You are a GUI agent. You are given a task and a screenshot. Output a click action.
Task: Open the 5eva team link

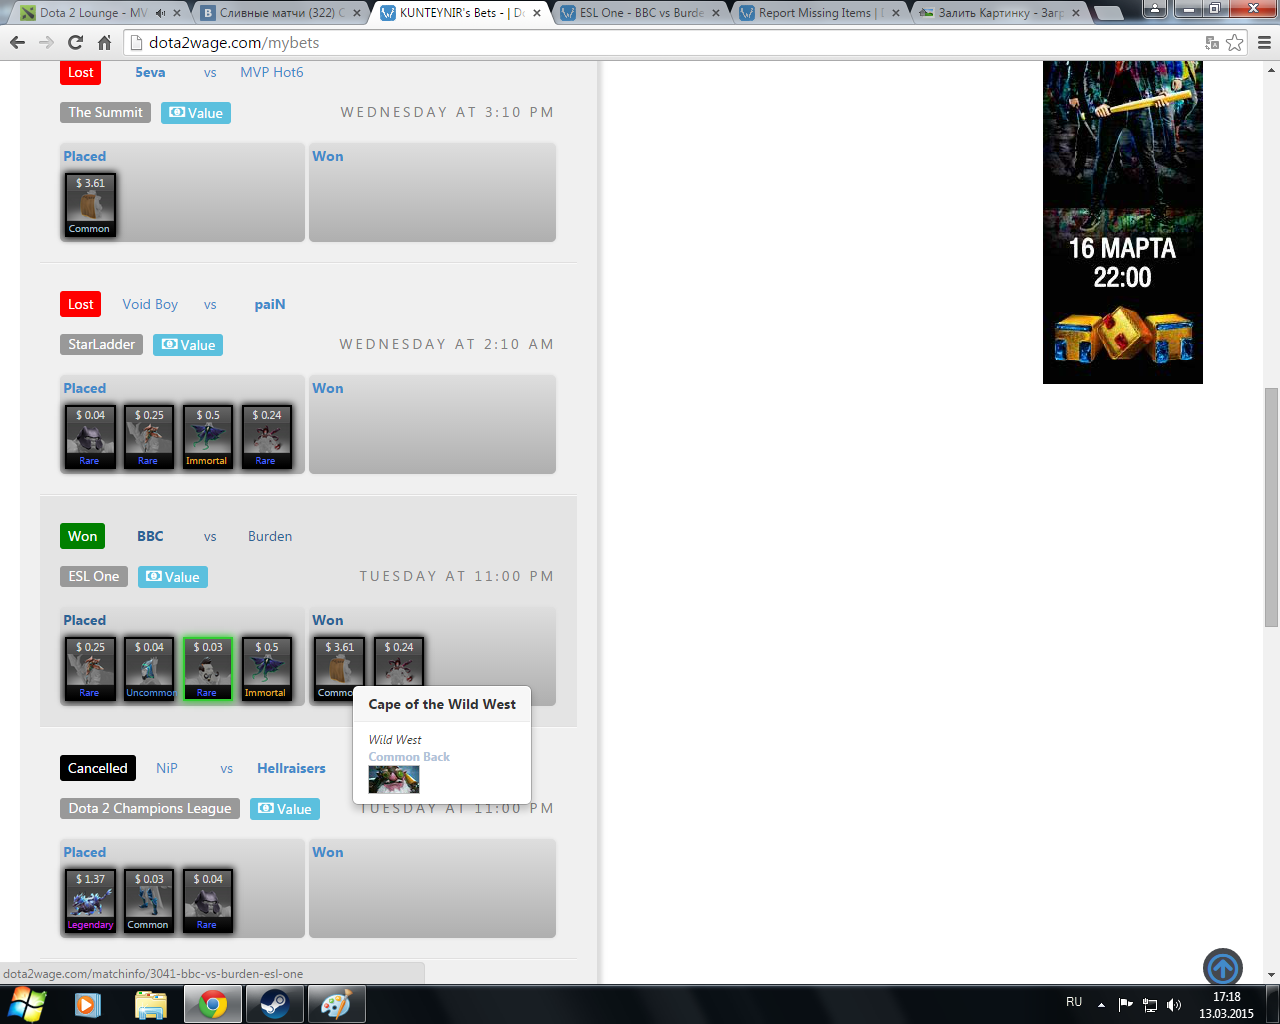pos(150,72)
